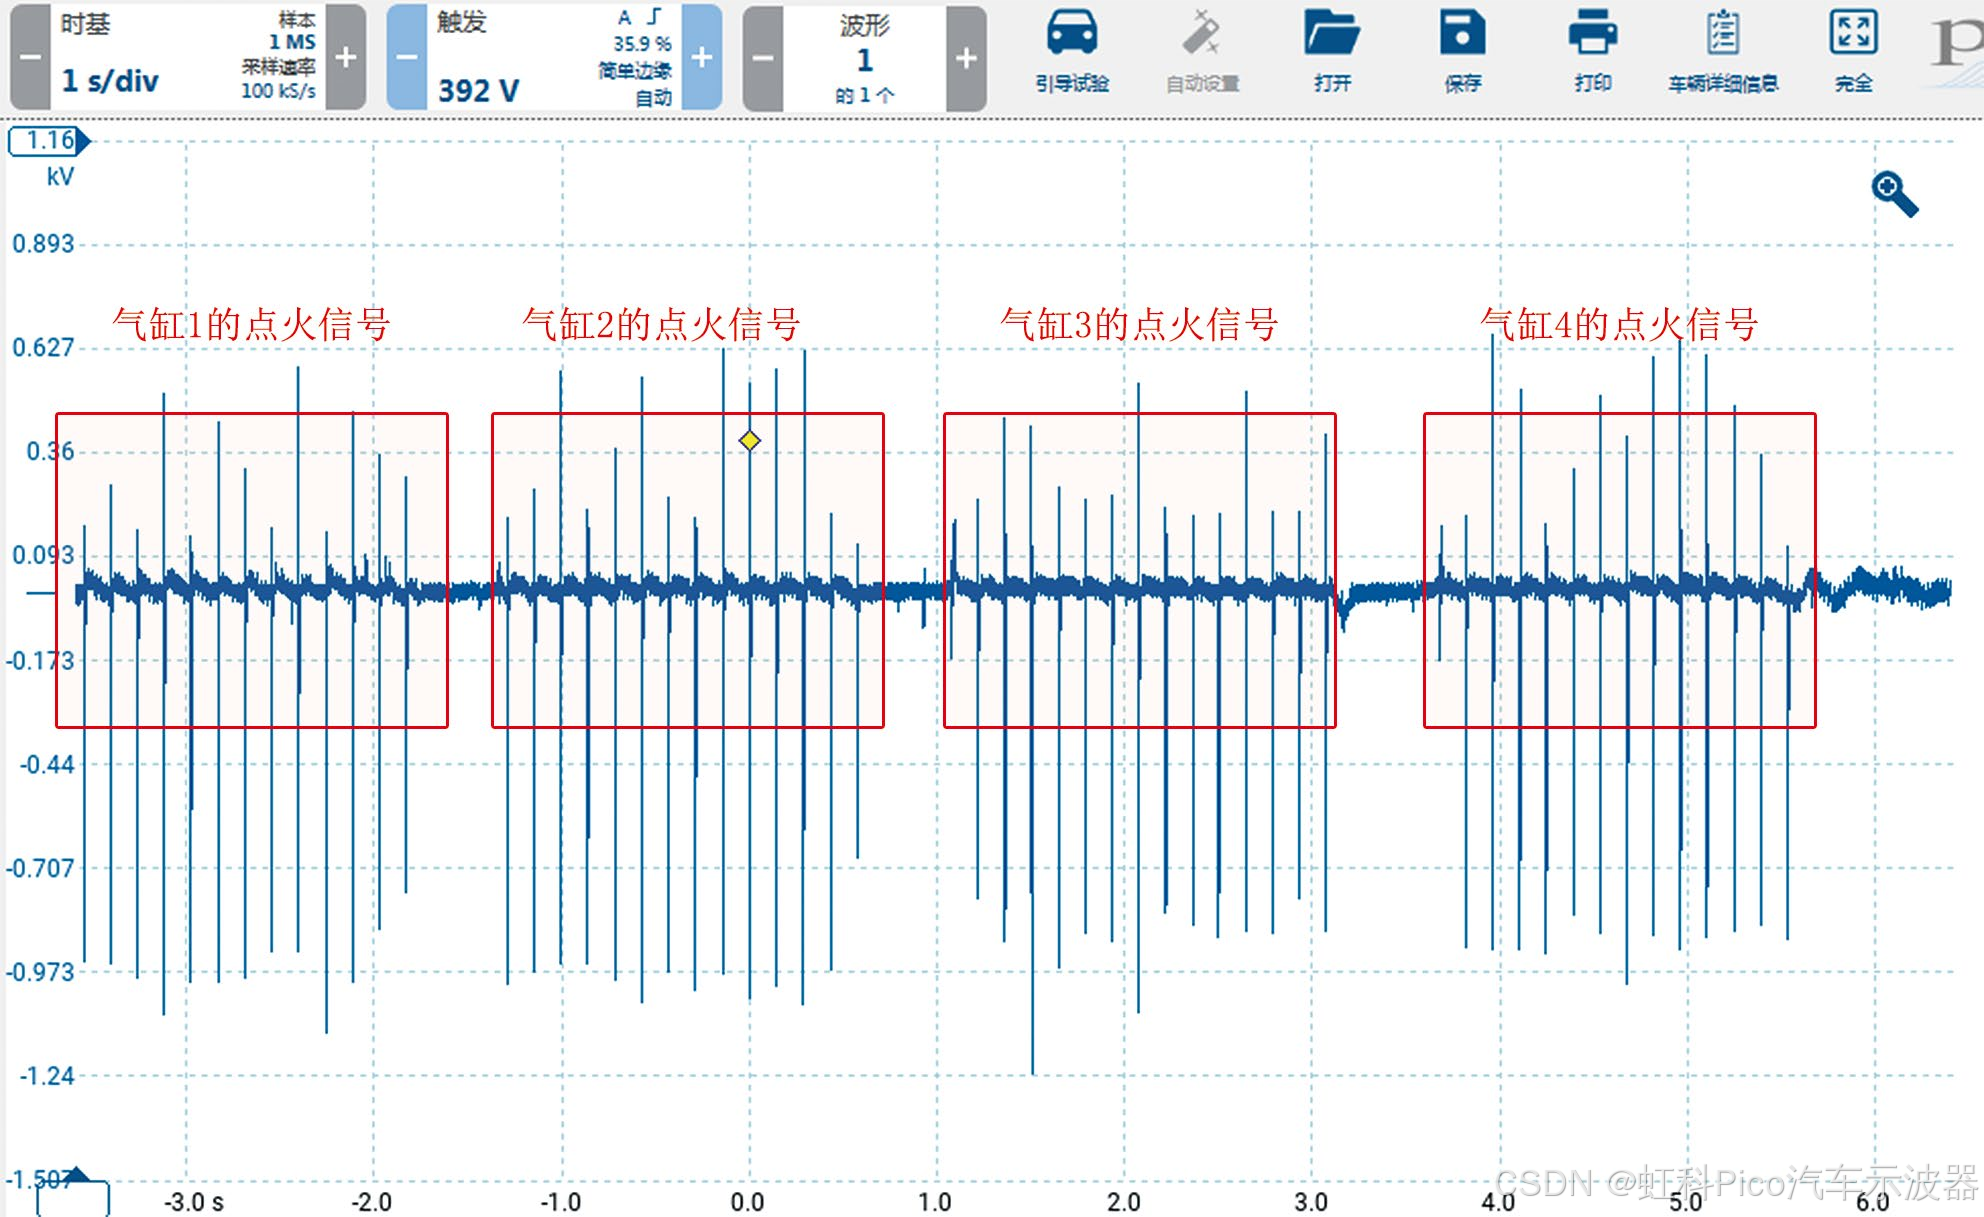1984x1217 pixels.
Task: Toggle fullscreen with the expand icon
Action: (x=1852, y=33)
